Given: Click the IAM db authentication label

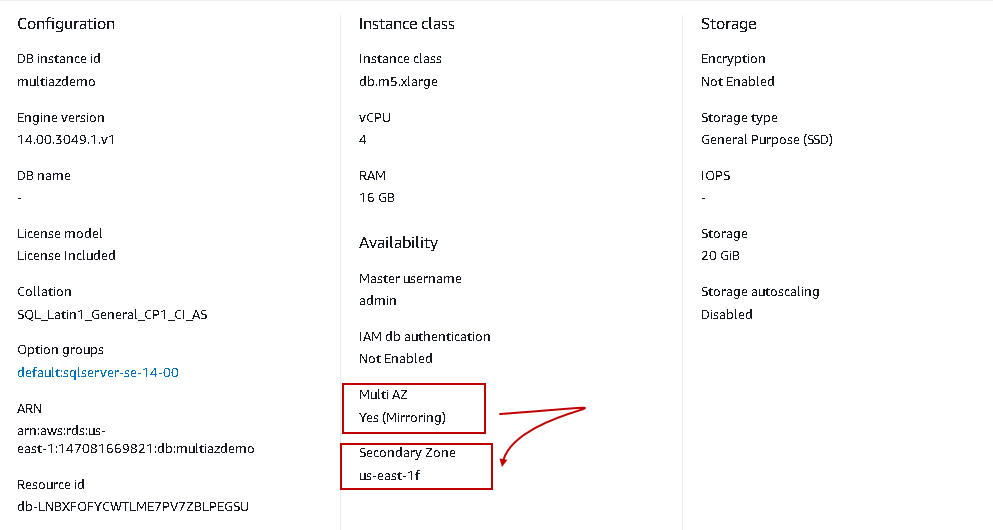Looking at the screenshot, I should click(x=424, y=336).
